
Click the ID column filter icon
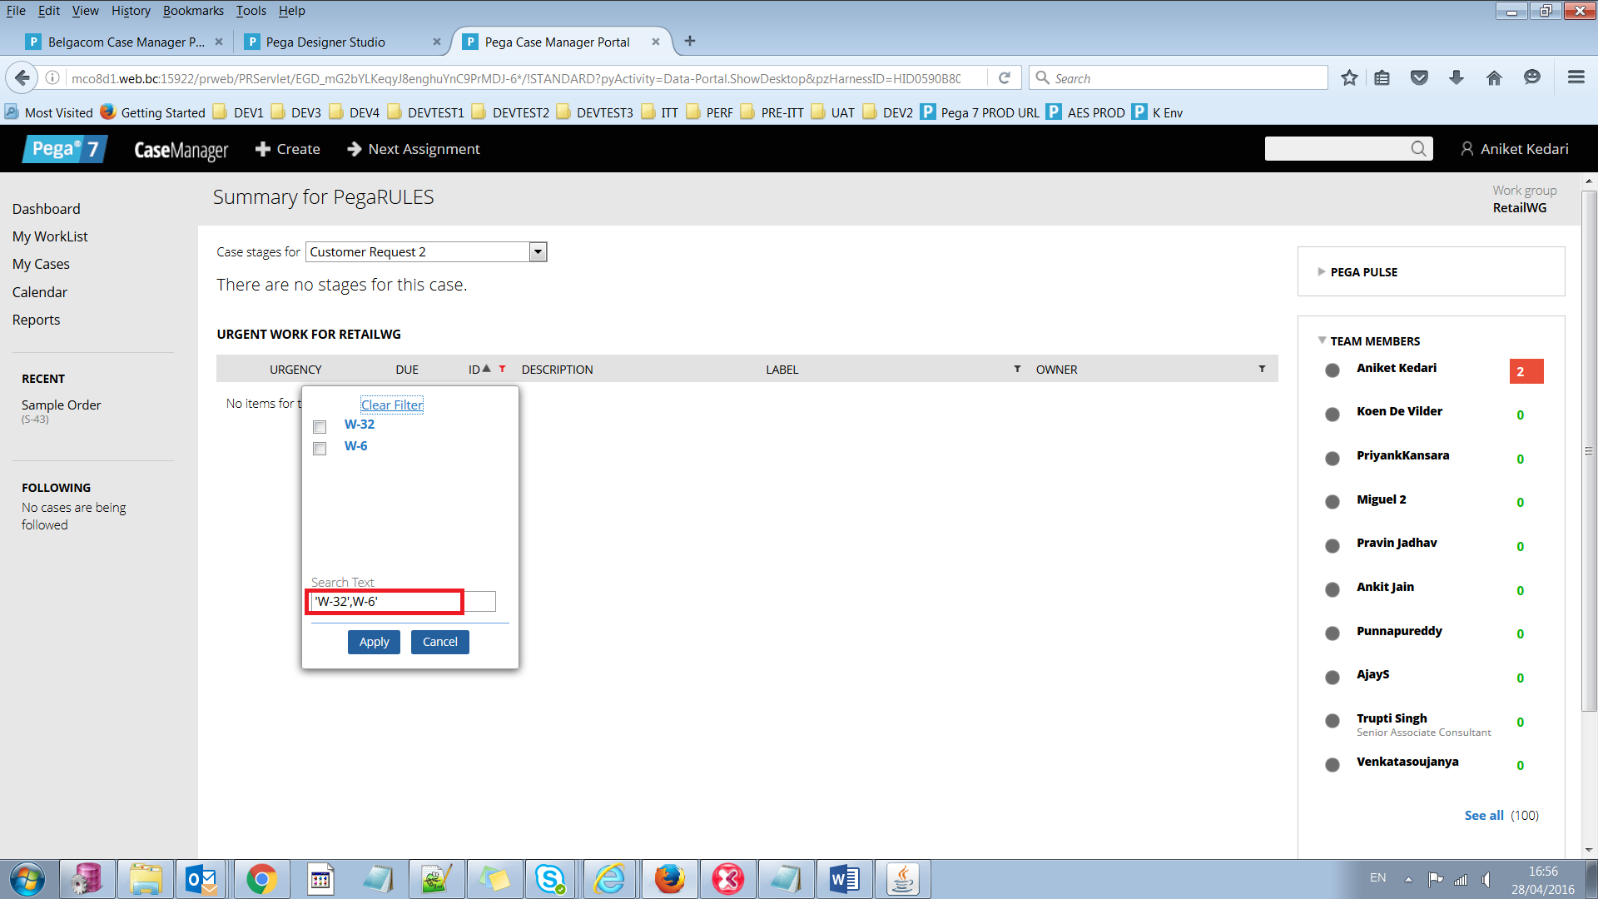tap(502, 369)
